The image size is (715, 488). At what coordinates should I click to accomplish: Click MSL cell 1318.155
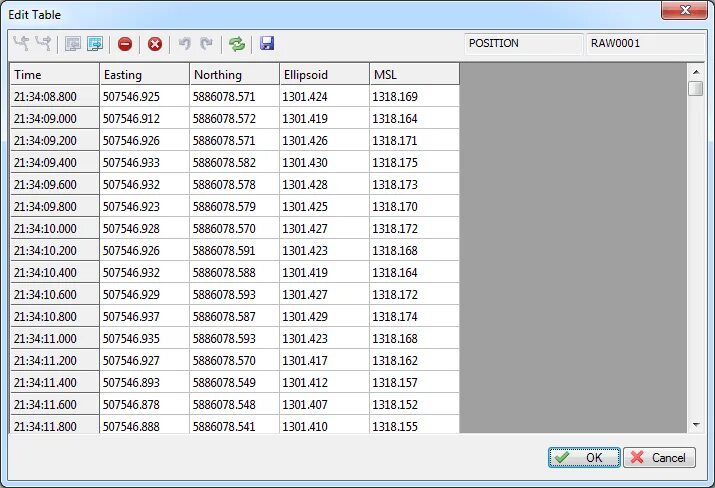(414, 425)
